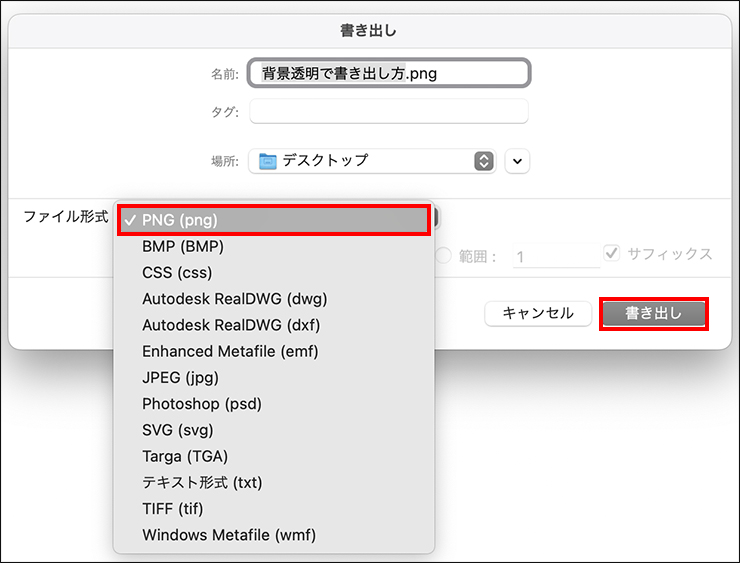Choose TIFF (tif) file format
Viewport: 740px width, 563px height.
click(x=172, y=508)
